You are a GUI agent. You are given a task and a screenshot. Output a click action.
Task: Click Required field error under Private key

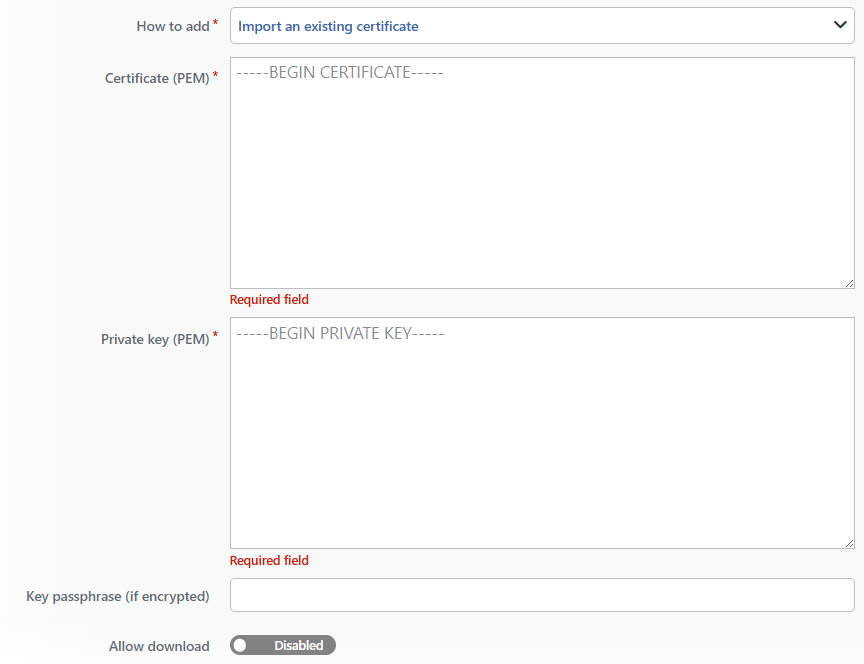point(269,560)
